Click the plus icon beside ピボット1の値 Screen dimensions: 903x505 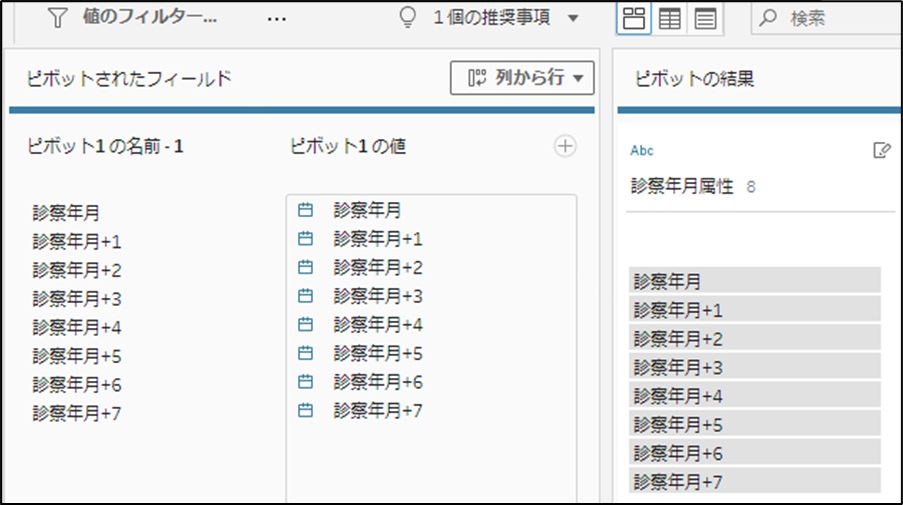click(x=565, y=147)
